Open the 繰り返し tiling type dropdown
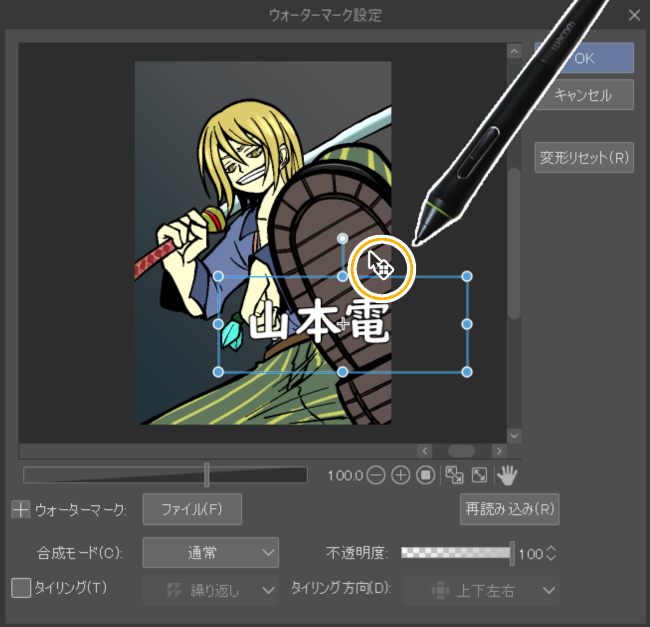 (211, 590)
